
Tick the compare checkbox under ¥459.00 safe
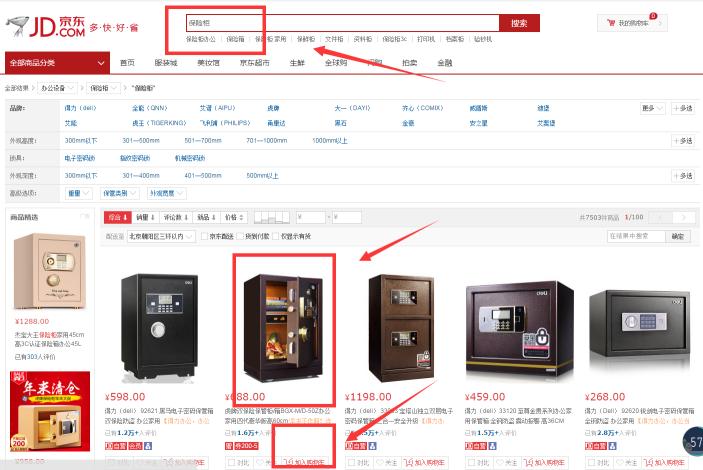point(471,462)
